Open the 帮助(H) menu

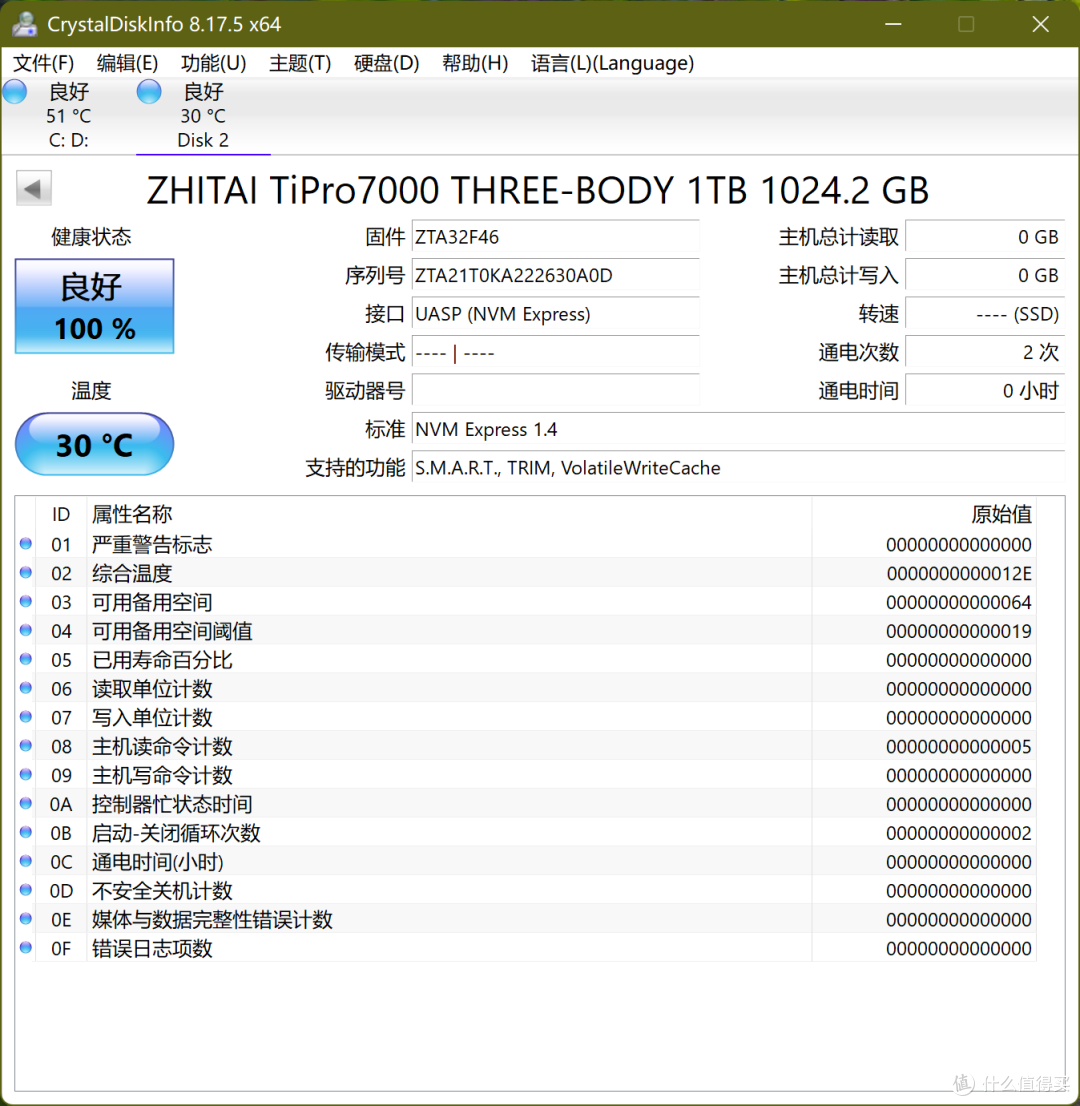click(x=474, y=63)
